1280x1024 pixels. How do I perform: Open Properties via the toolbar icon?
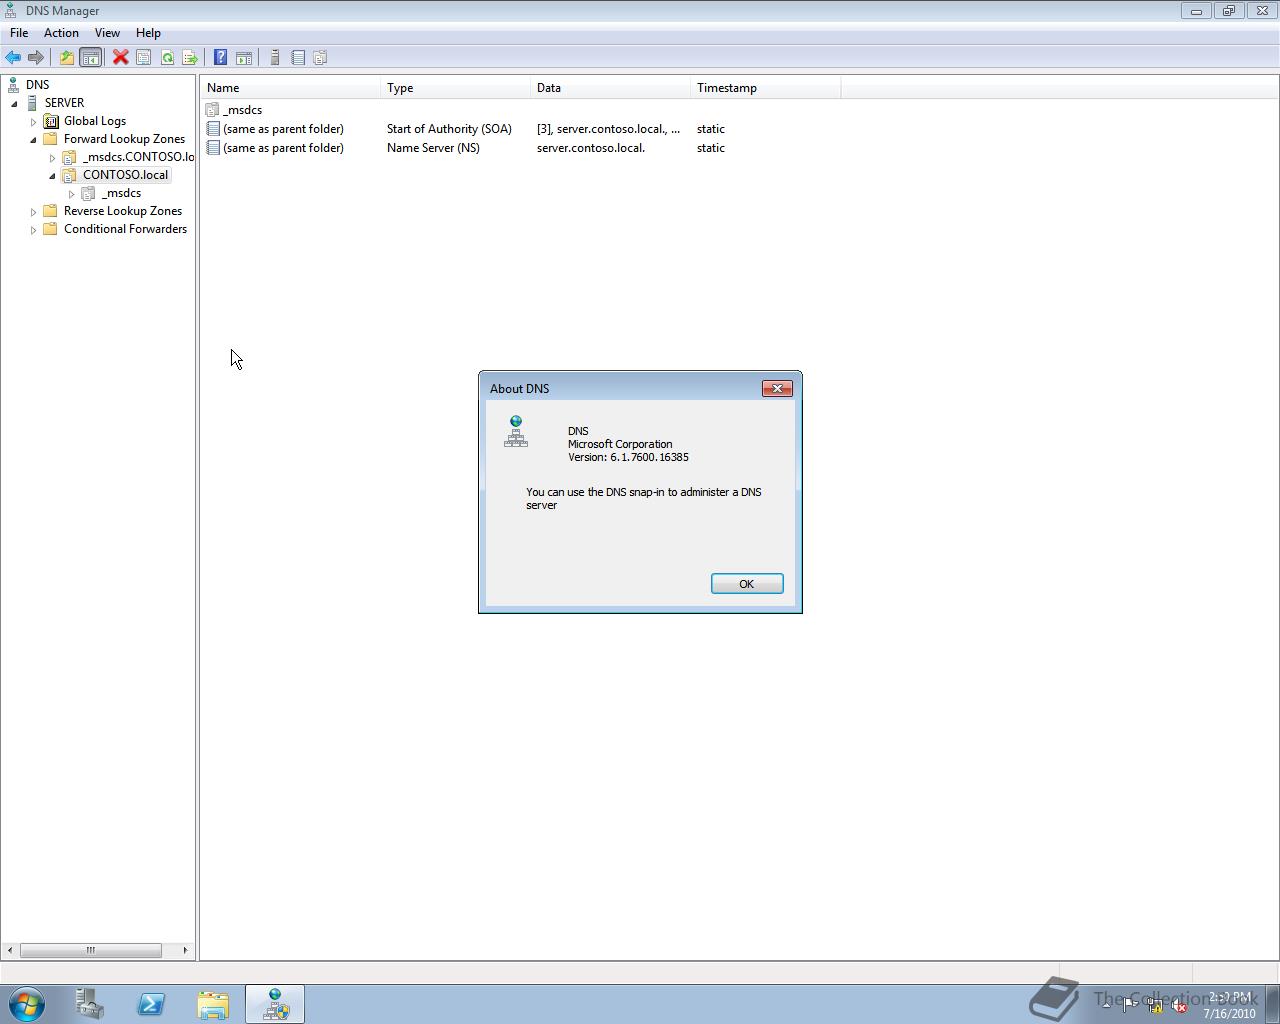tap(144, 58)
